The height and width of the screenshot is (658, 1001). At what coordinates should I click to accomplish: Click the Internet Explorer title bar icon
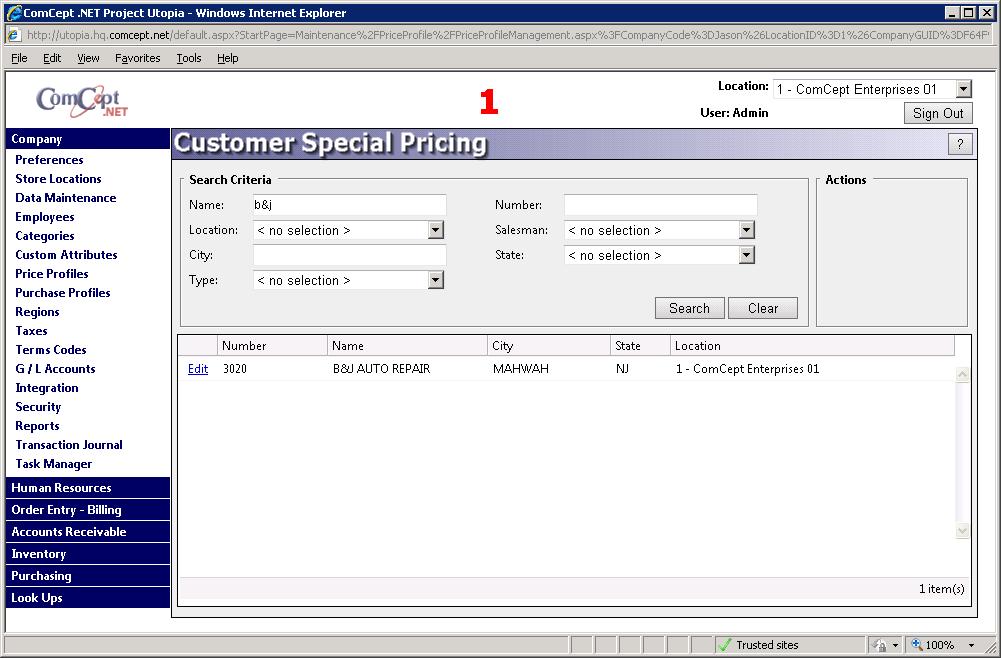(x=13, y=13)
